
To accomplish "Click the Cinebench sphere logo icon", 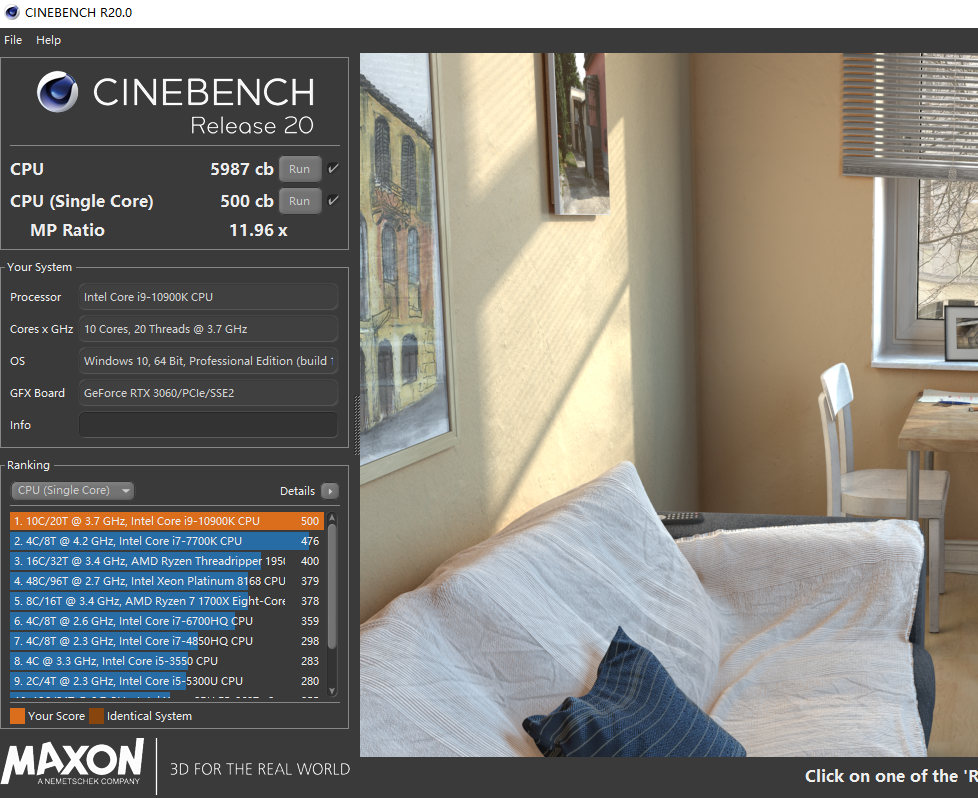I will click(57, 92).
